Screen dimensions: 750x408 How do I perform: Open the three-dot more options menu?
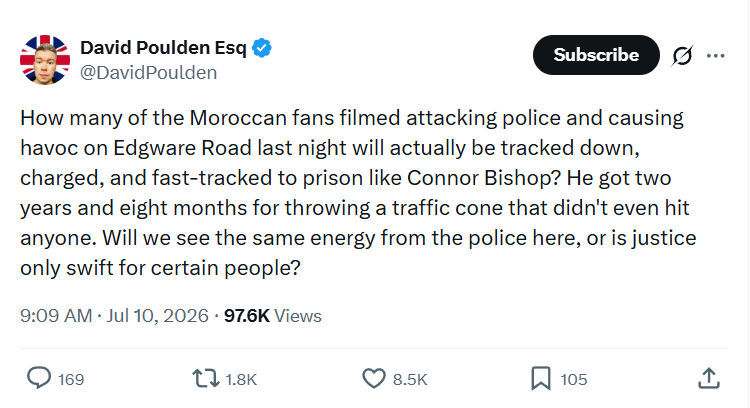click(x=715, y=56)
